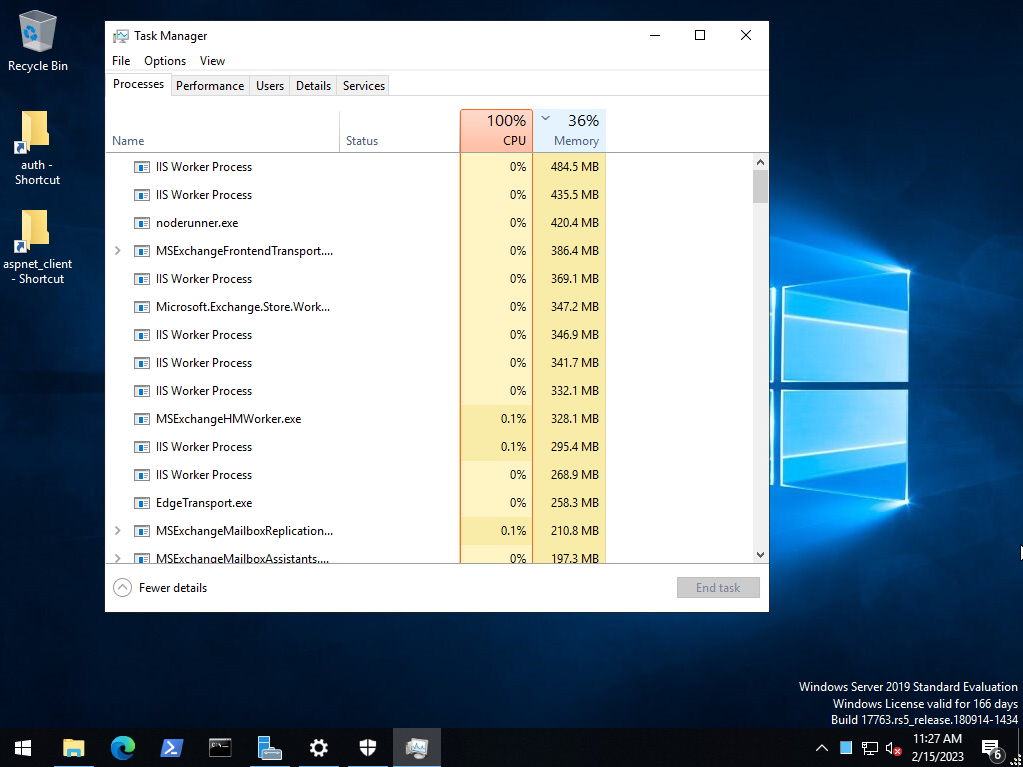Viewport: 1023px width, 767px height.
Task: Expand the MSExchangeMailboxReplication process group
Action: pos(117,531)
